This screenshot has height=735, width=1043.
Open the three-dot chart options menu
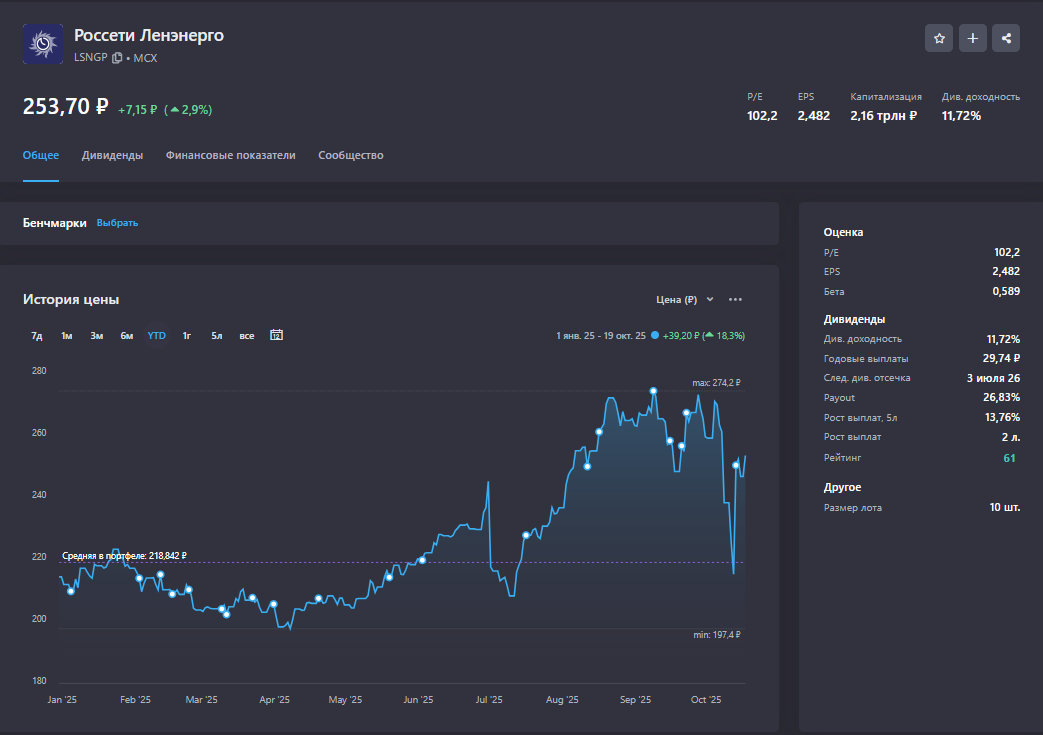[736, 299]
